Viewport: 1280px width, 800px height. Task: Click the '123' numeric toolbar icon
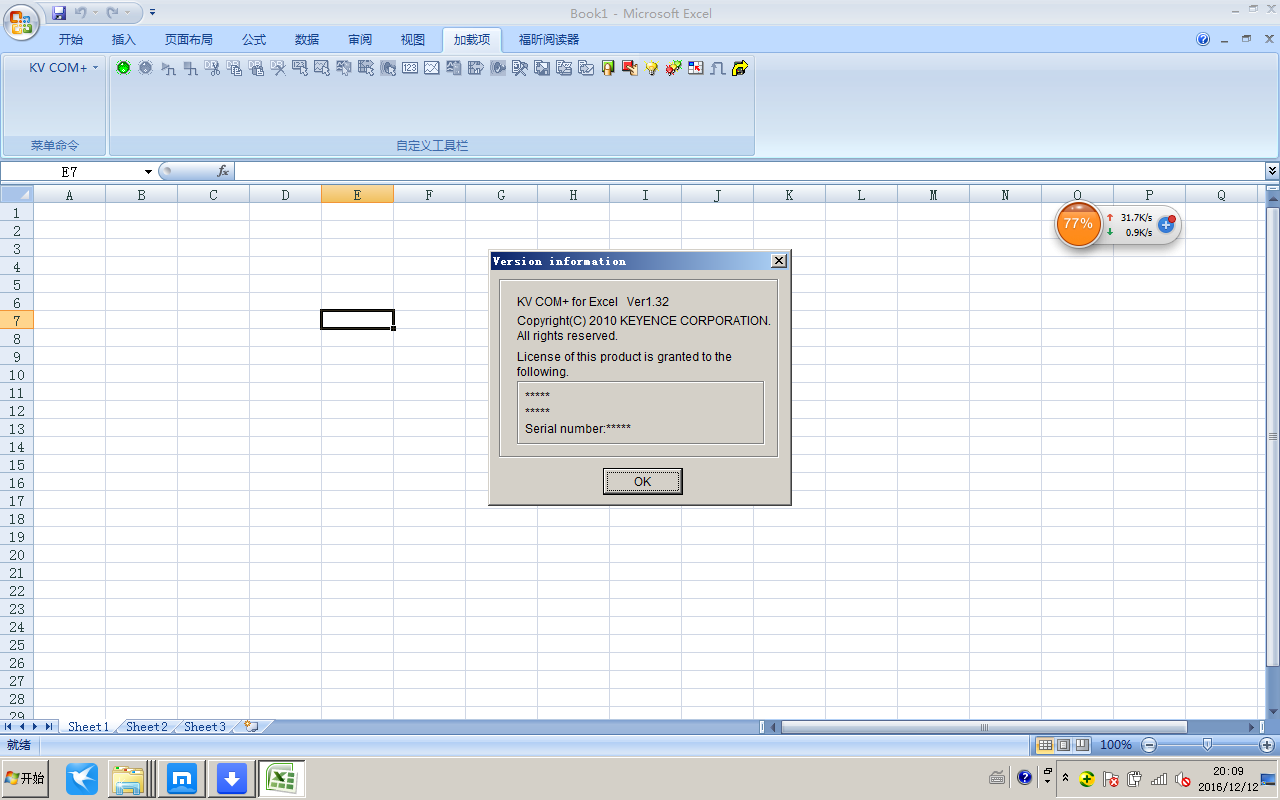pos(410,68)
